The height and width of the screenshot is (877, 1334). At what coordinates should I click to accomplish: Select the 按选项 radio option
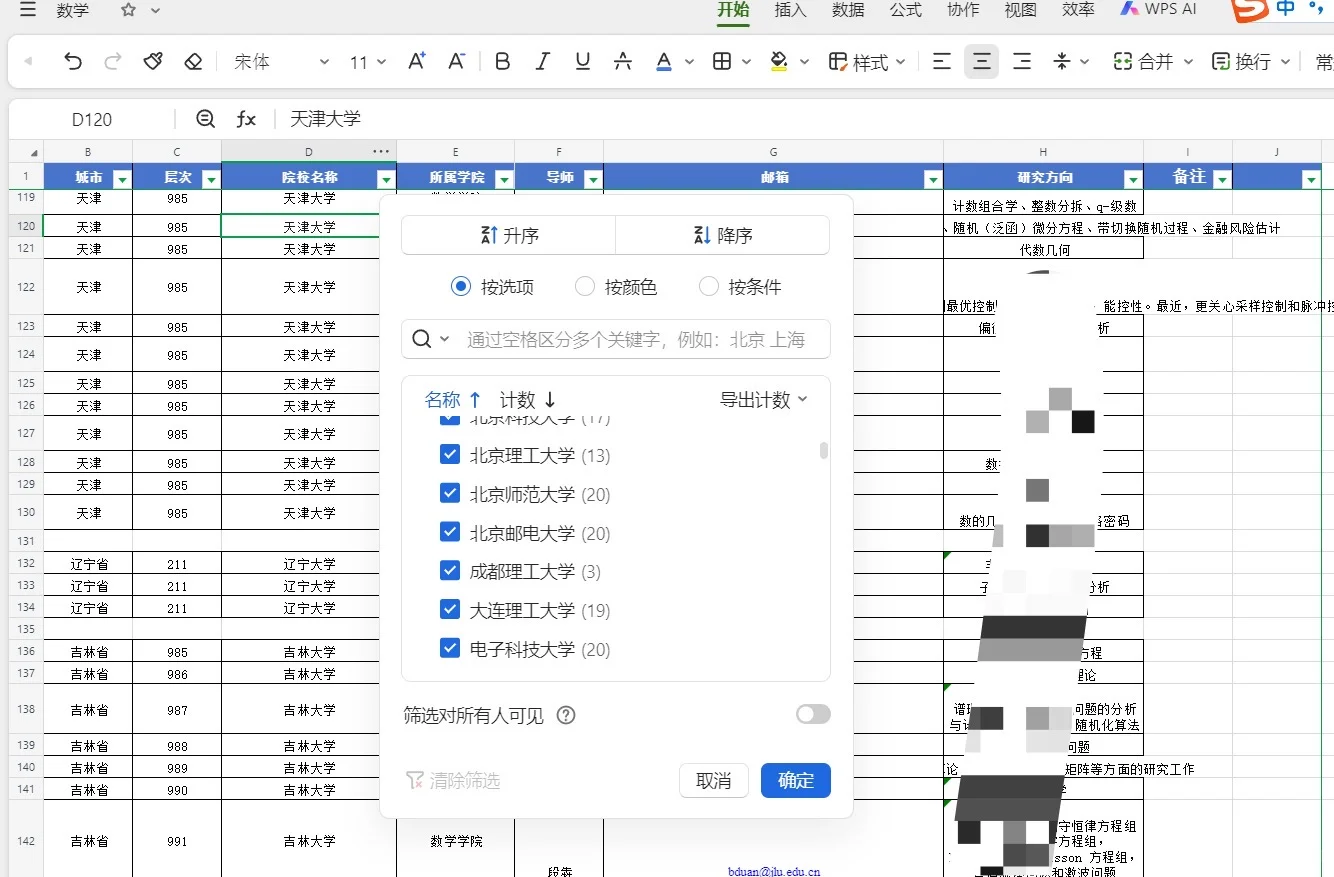[460, 287]
